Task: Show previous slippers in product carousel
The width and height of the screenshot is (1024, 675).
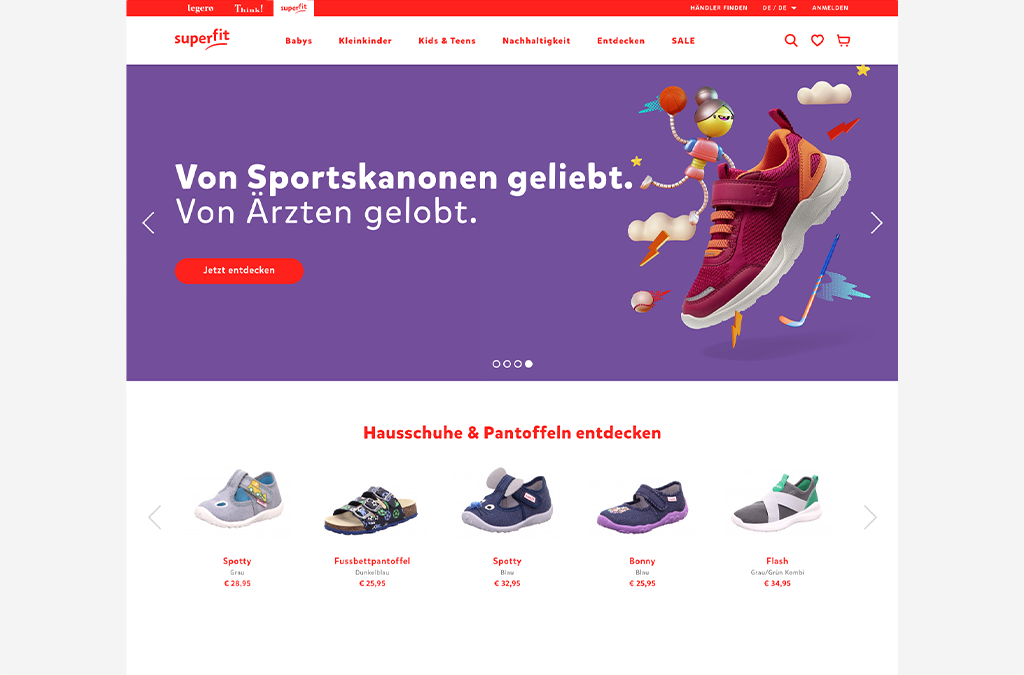Action: click(x=155, y=517)
